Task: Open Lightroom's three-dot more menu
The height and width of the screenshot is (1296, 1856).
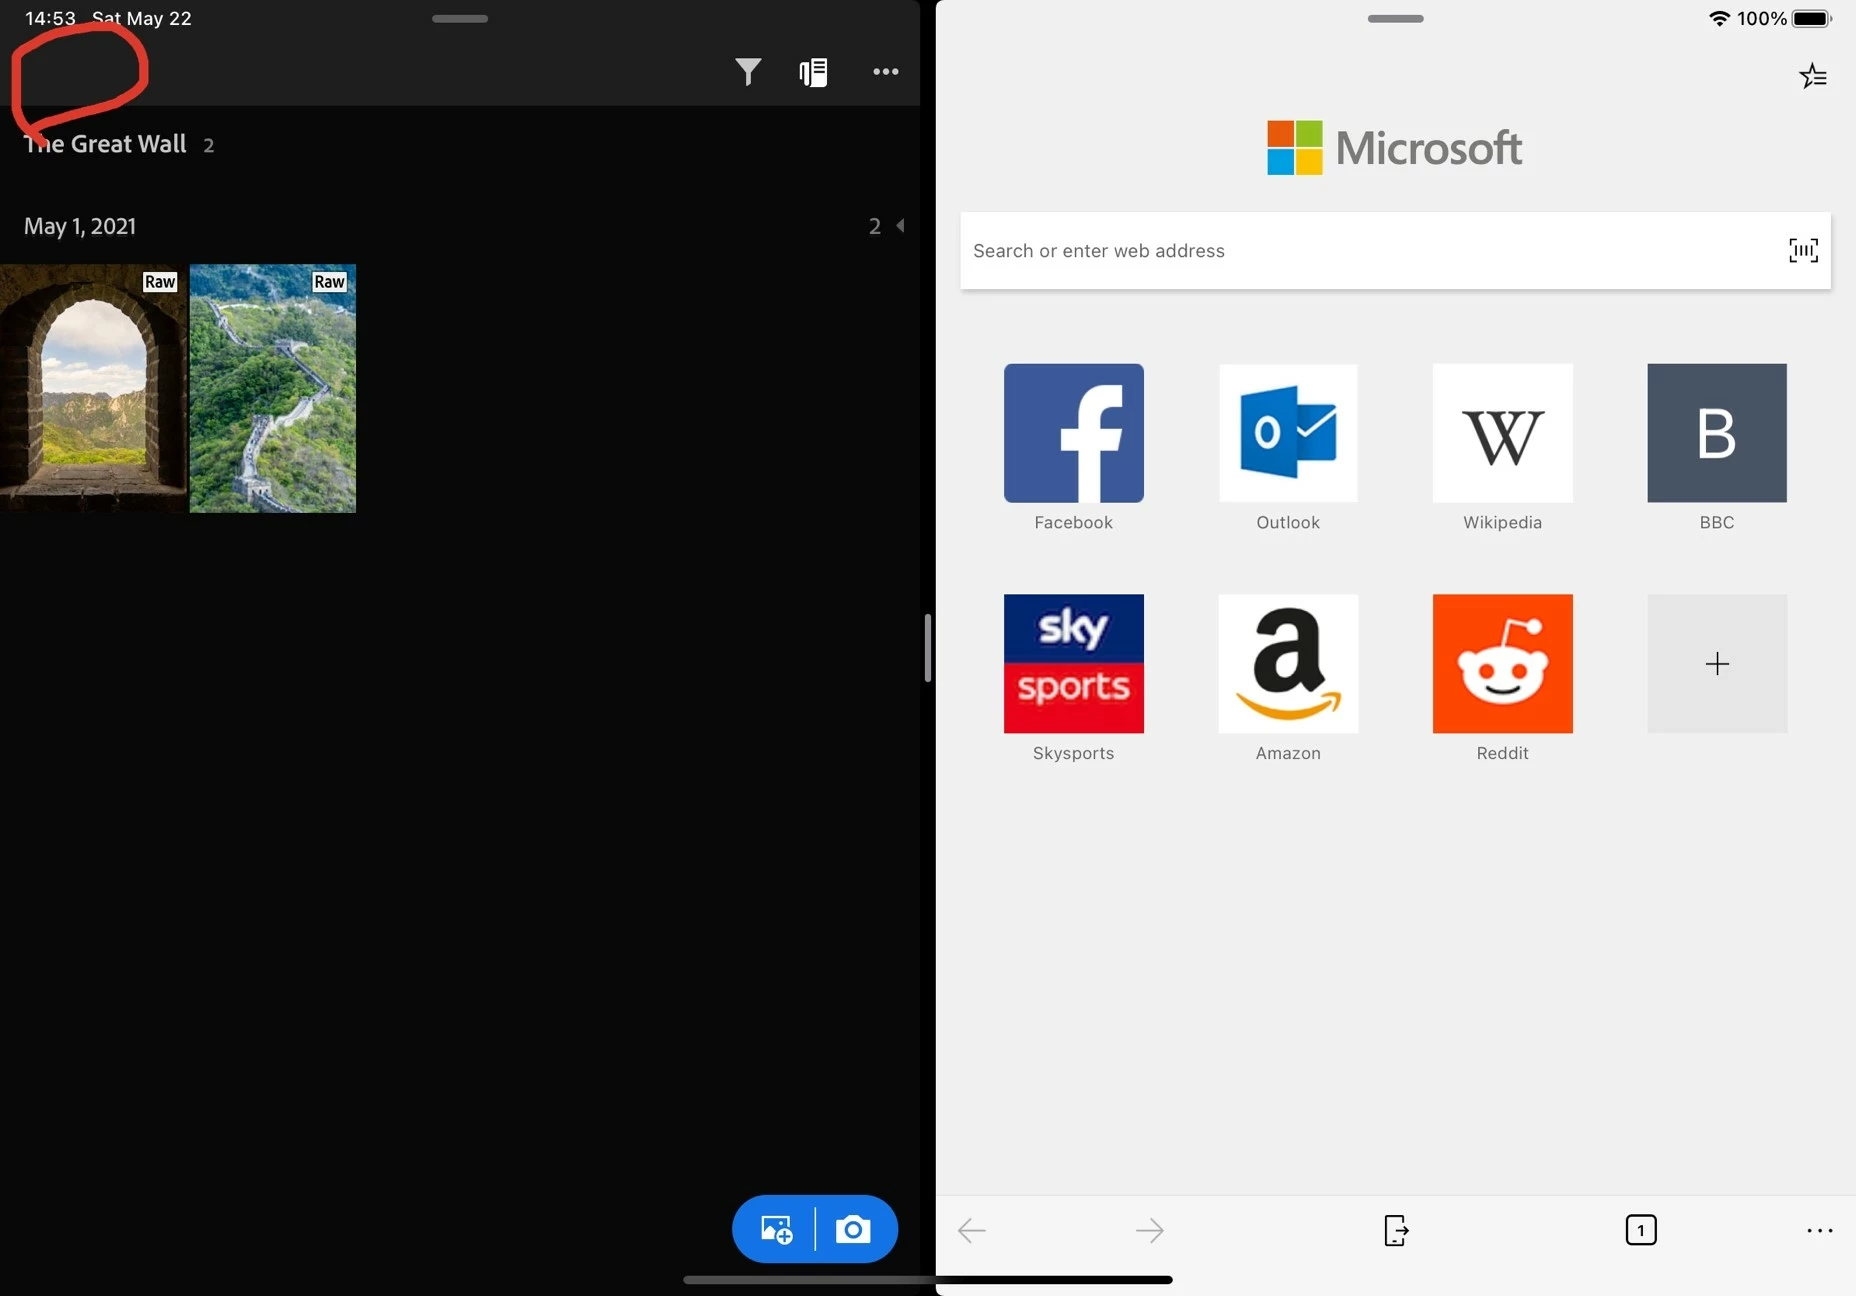Action: 885,72
